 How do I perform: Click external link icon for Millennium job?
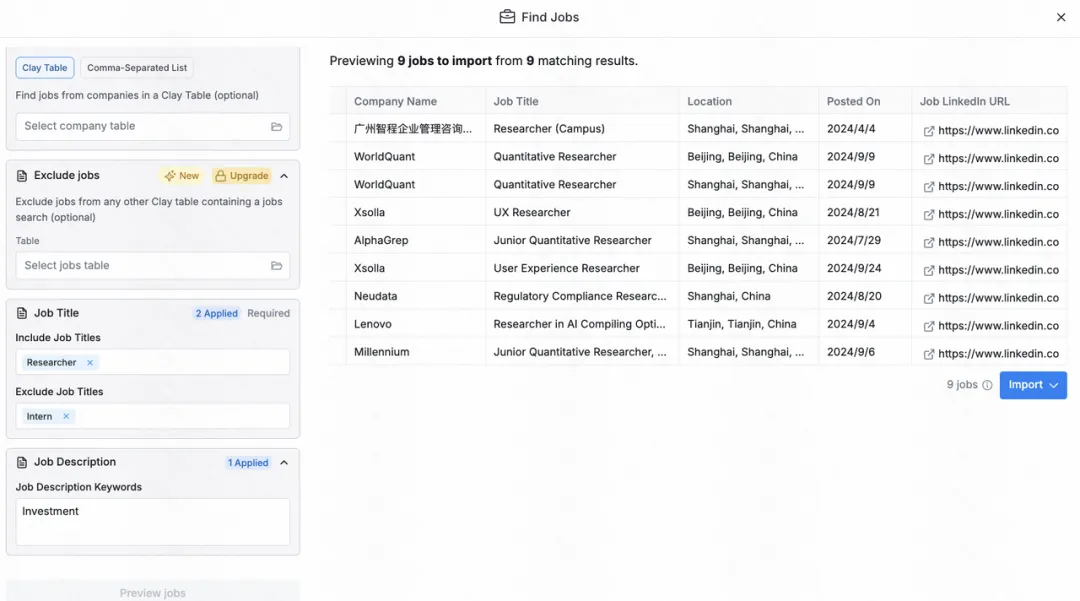[x=928, y=354]
